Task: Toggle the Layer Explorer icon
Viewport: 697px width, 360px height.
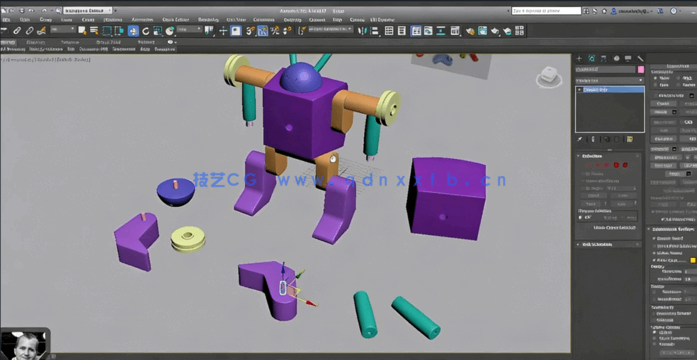Action: click(x=402, y=31)
